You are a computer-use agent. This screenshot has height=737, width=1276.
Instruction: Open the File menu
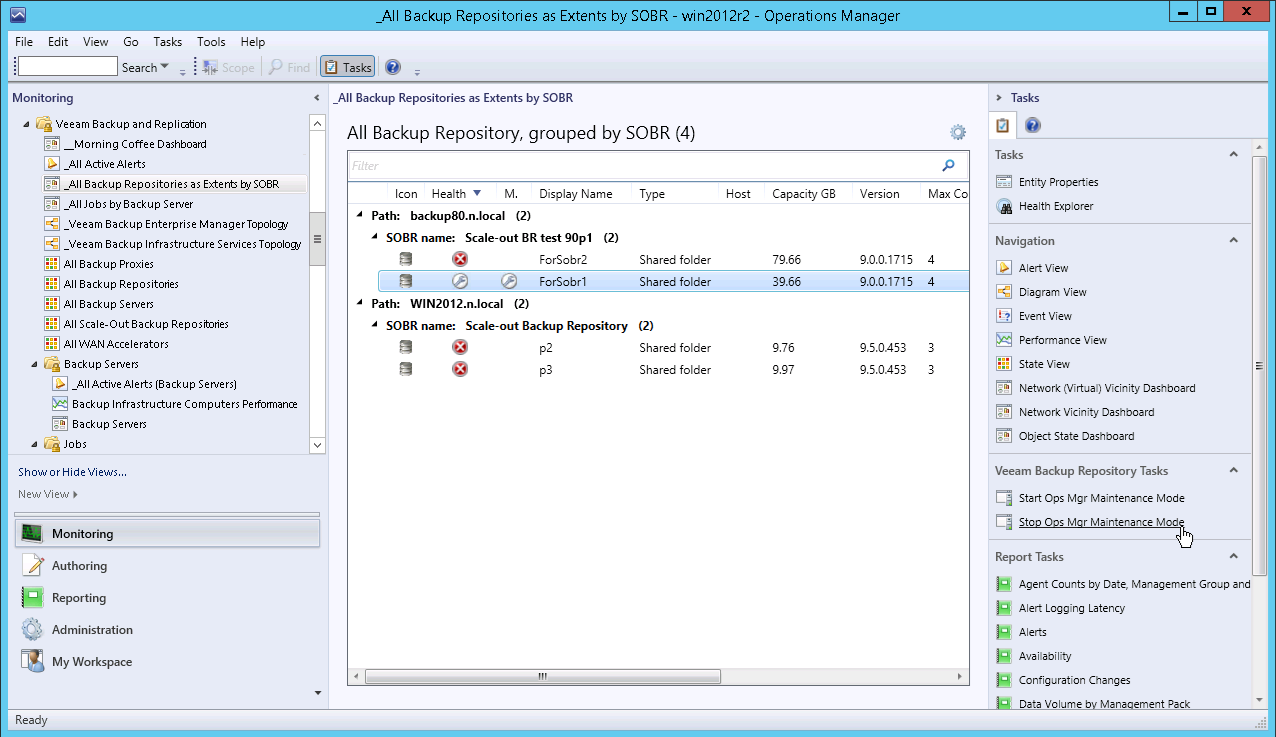pyautogui.click(x=24, y=42)
